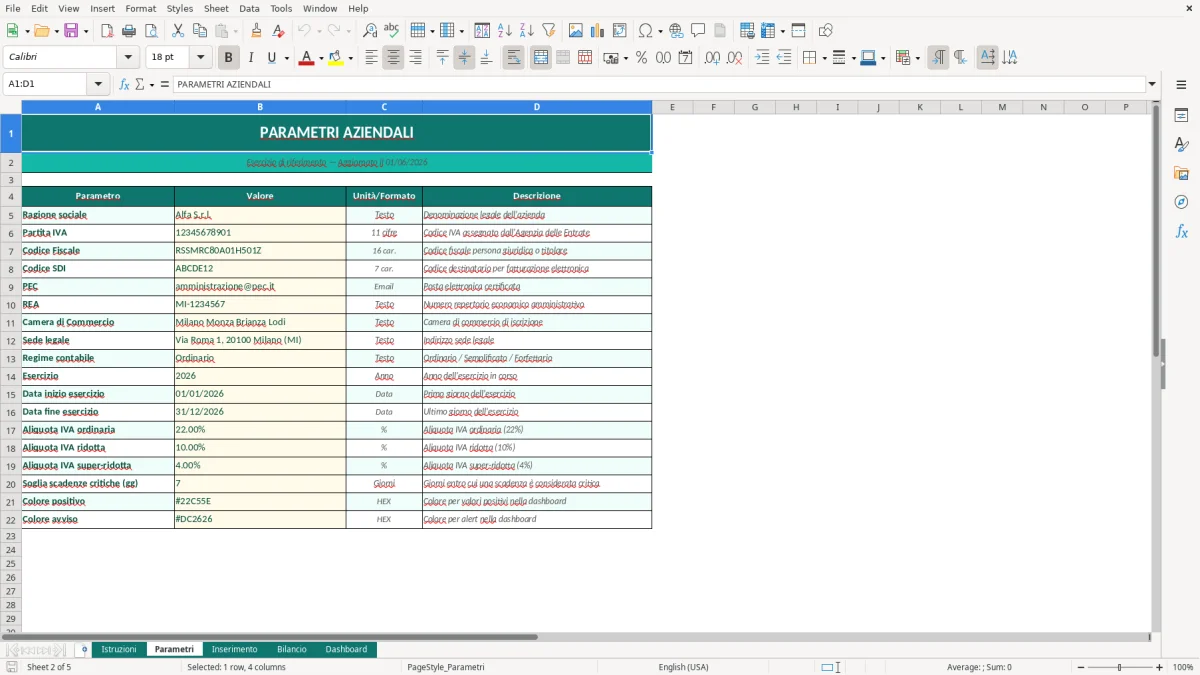Toggle left-to-right text direction
1200x675 pixels.
pyautogui.click(x=938, y=58)
